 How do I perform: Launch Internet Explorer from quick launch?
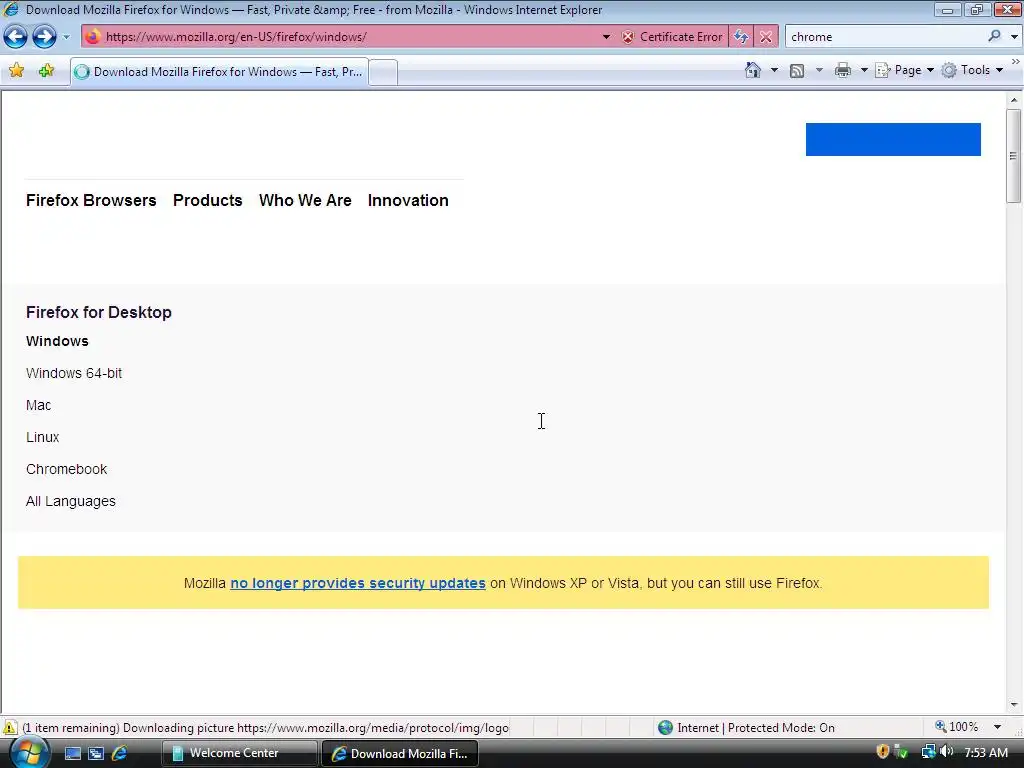(120, 753)
